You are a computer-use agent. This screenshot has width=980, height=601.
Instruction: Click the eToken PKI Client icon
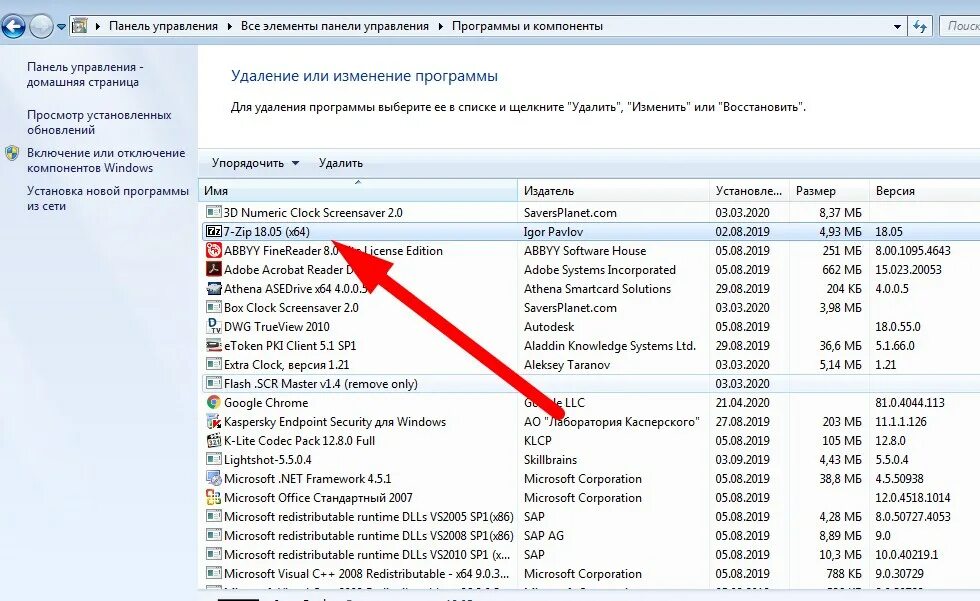(x=214, y=345)
